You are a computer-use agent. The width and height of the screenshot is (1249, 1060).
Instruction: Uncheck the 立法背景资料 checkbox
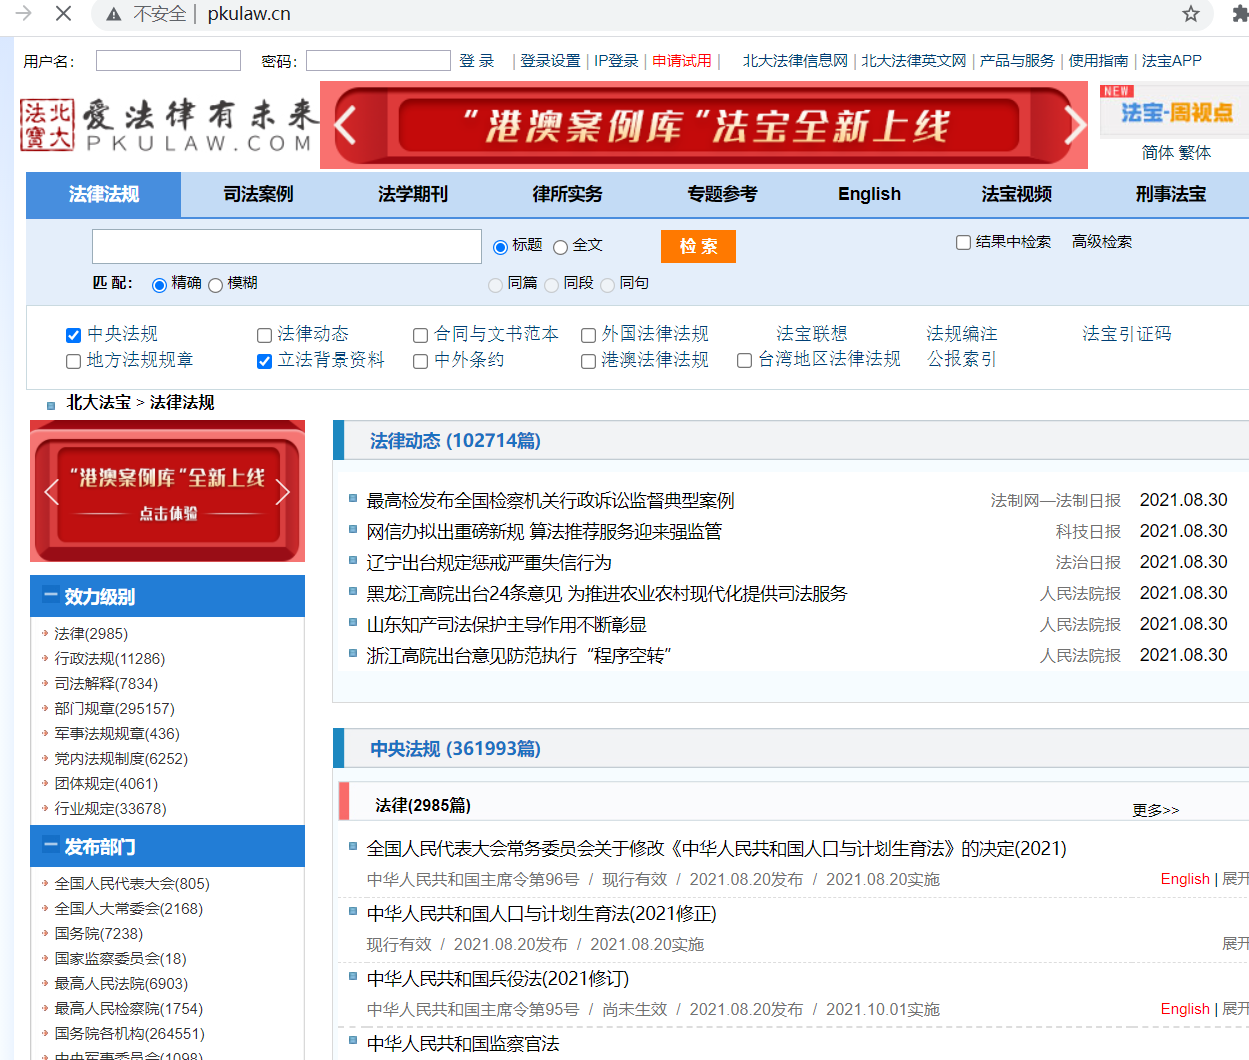tap(264, 361)
